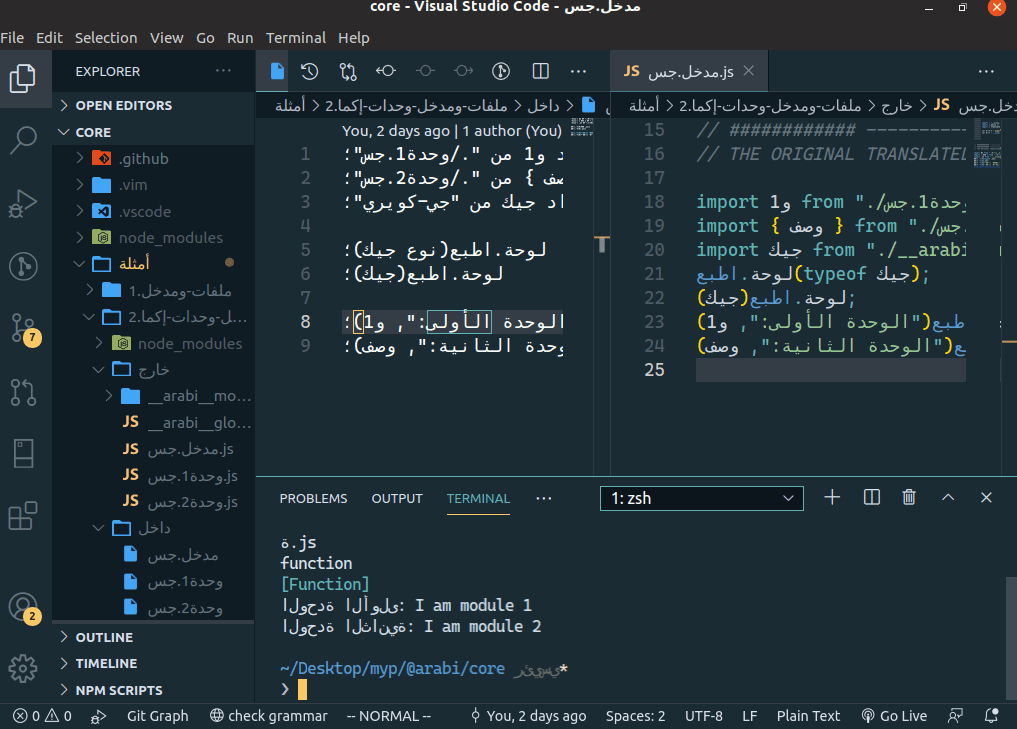Open the Manage settings gear
This screenshot has width=1017, height=729.
23,668
